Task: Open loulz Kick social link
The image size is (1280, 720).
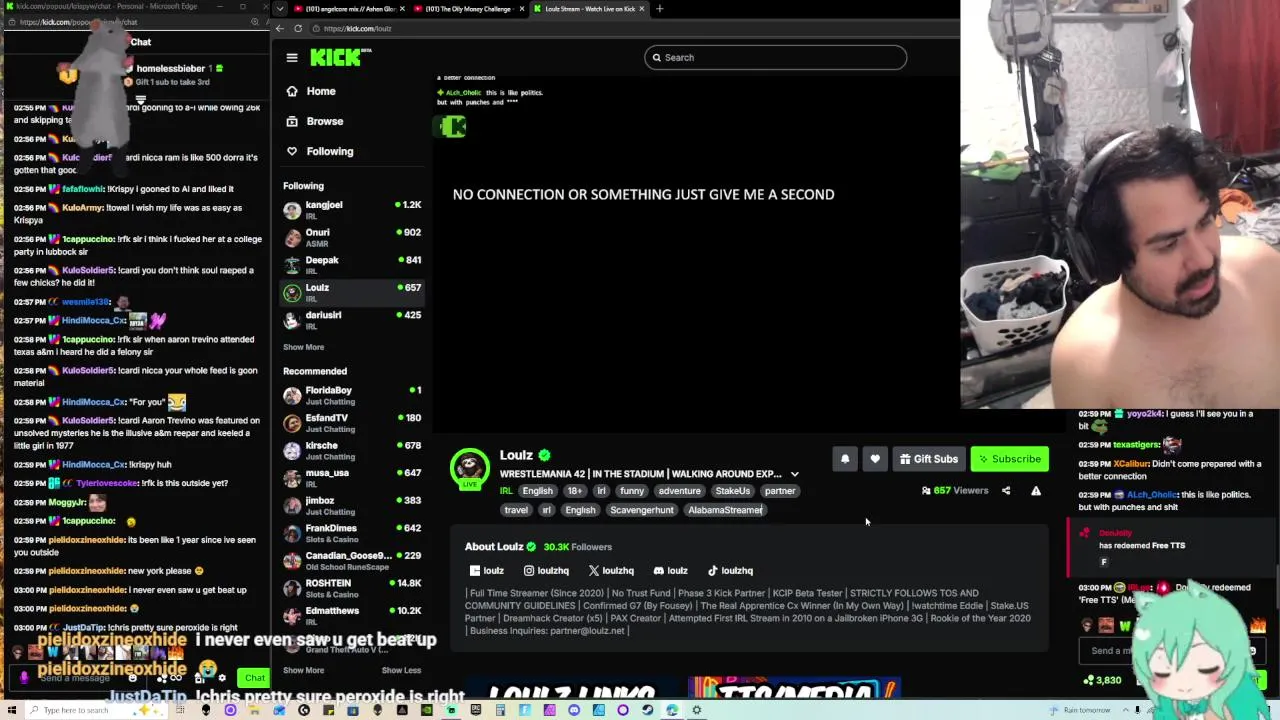Action: point(487,571)
